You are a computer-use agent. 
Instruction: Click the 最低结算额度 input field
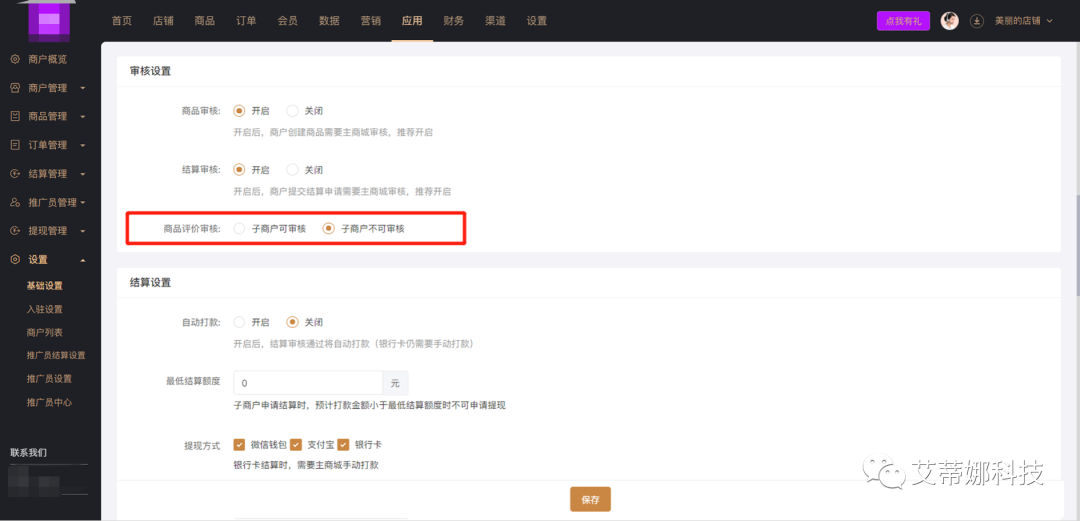pos(308,383)
